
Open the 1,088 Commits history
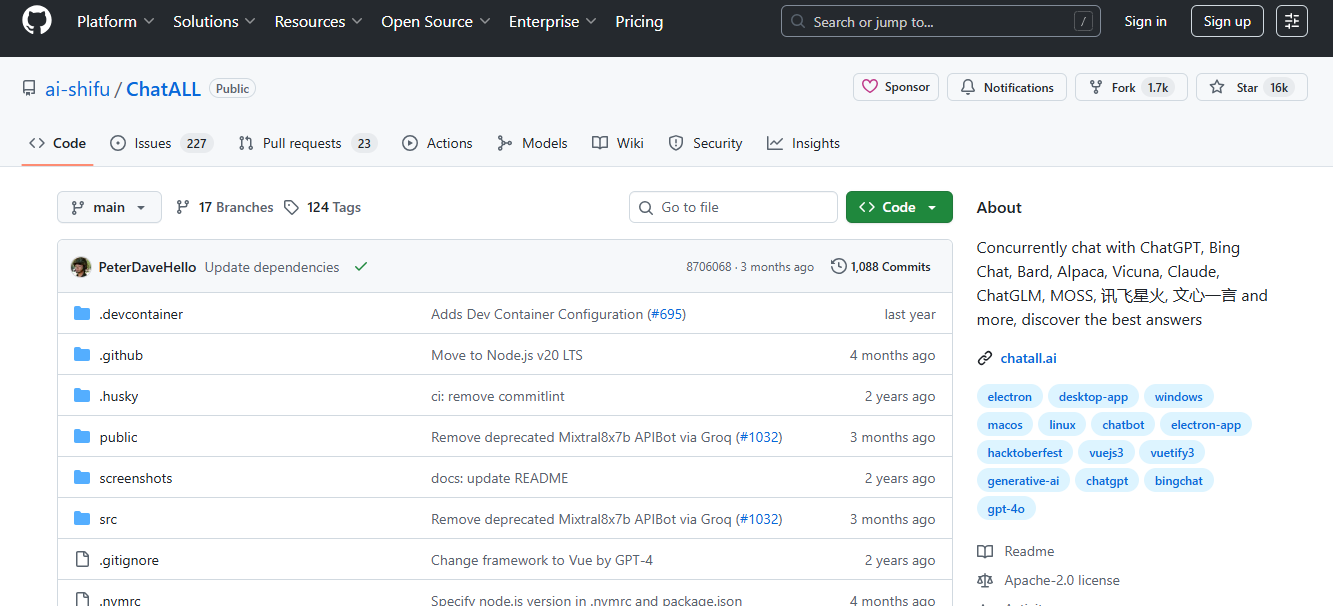[881, 267]
